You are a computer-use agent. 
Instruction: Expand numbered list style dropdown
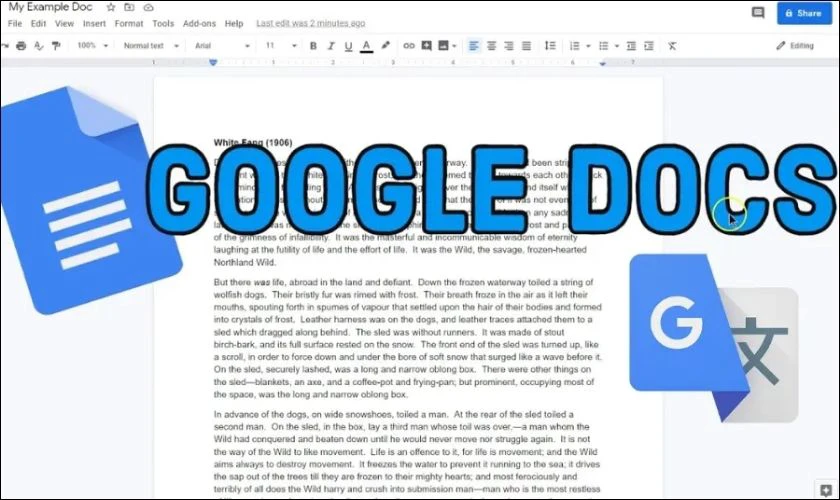pos(588,46)
